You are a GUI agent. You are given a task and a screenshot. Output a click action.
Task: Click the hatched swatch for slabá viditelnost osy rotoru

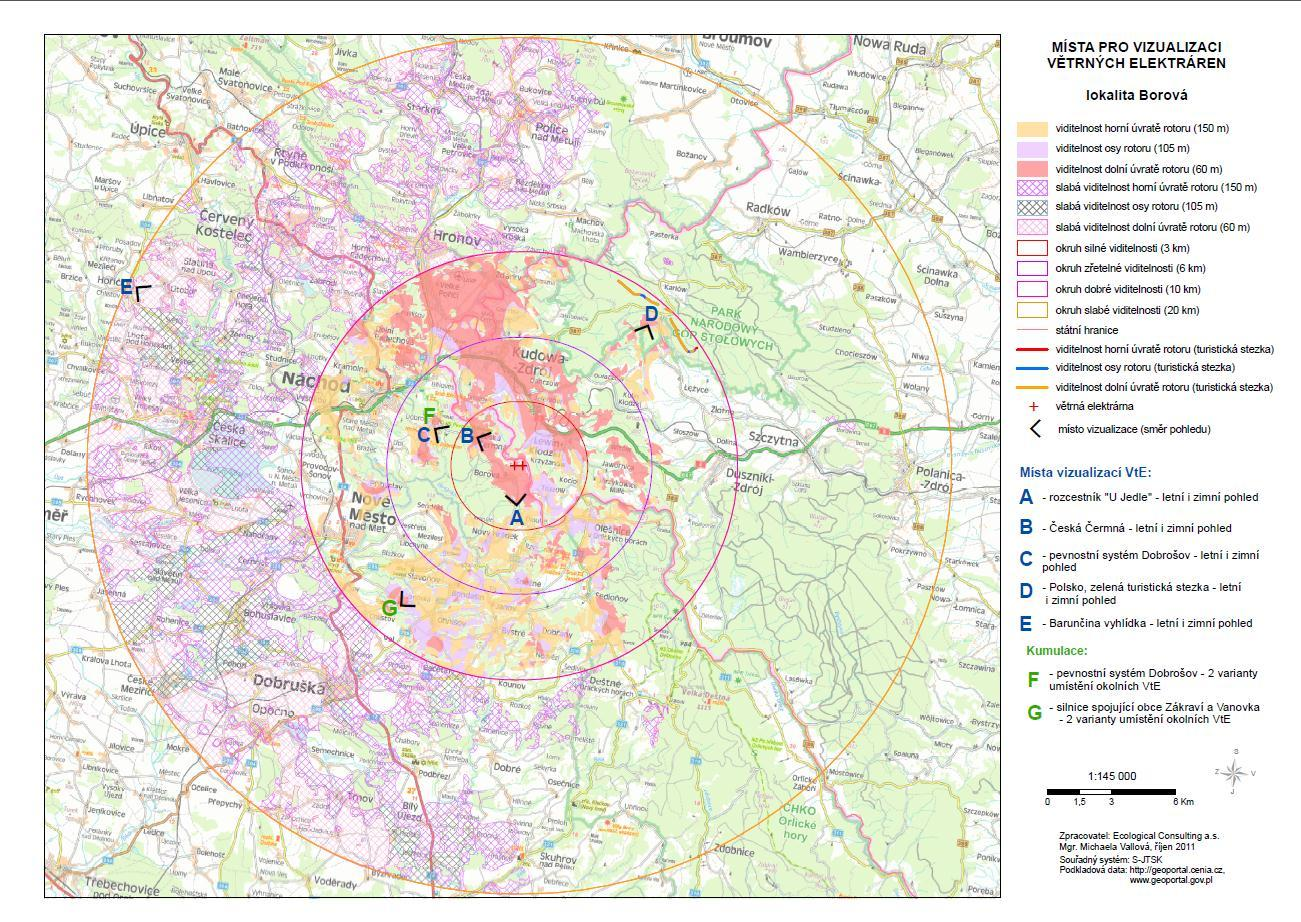tap(1032, 207)
